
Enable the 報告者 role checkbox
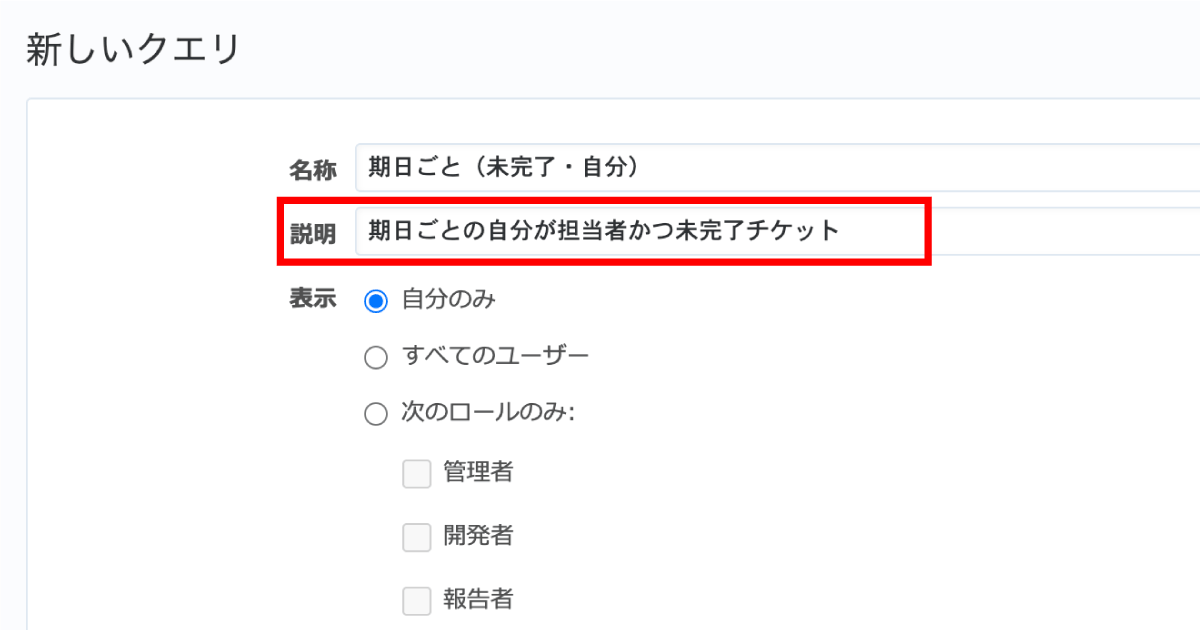(416, 600)
